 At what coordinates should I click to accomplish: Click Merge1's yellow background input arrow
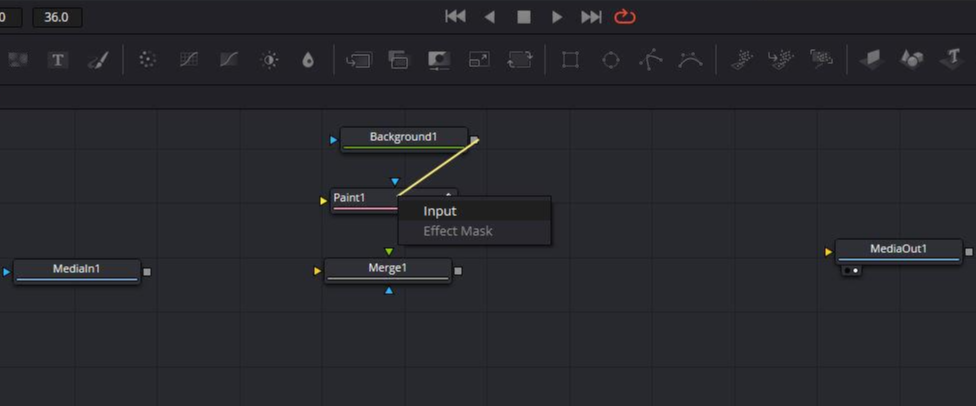tap(318, 271)
